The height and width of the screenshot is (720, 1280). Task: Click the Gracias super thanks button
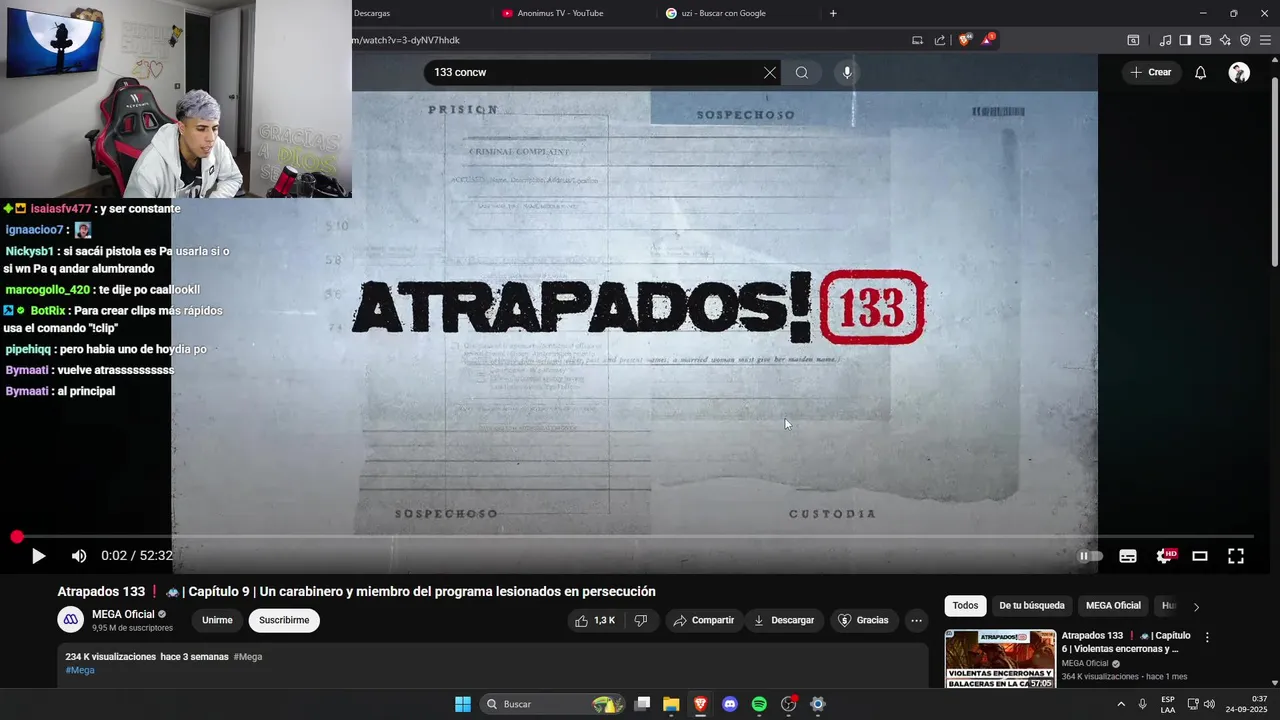click(x=863, y=620)
